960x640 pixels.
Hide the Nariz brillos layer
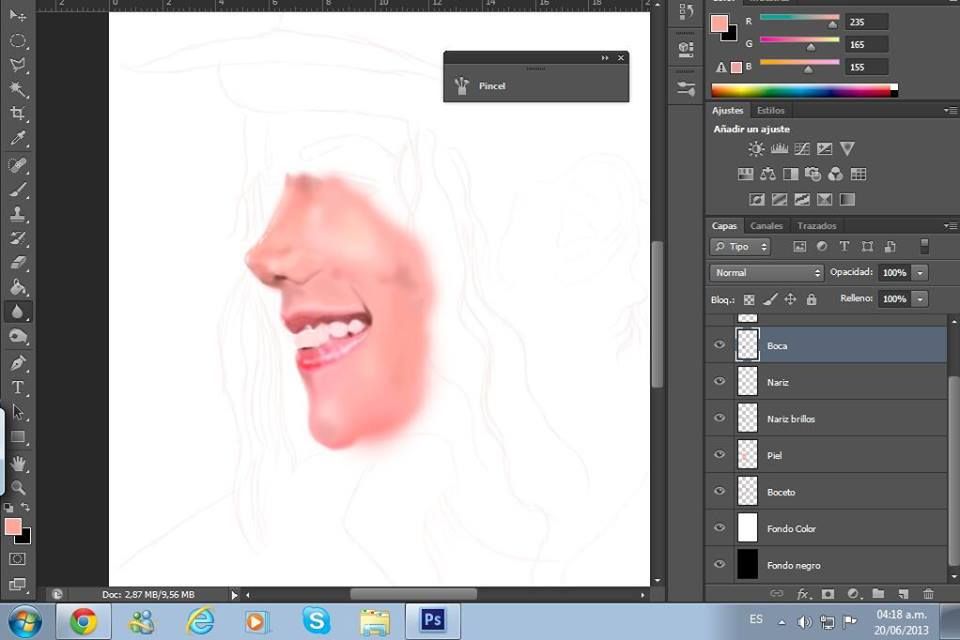tap(719, 418)
